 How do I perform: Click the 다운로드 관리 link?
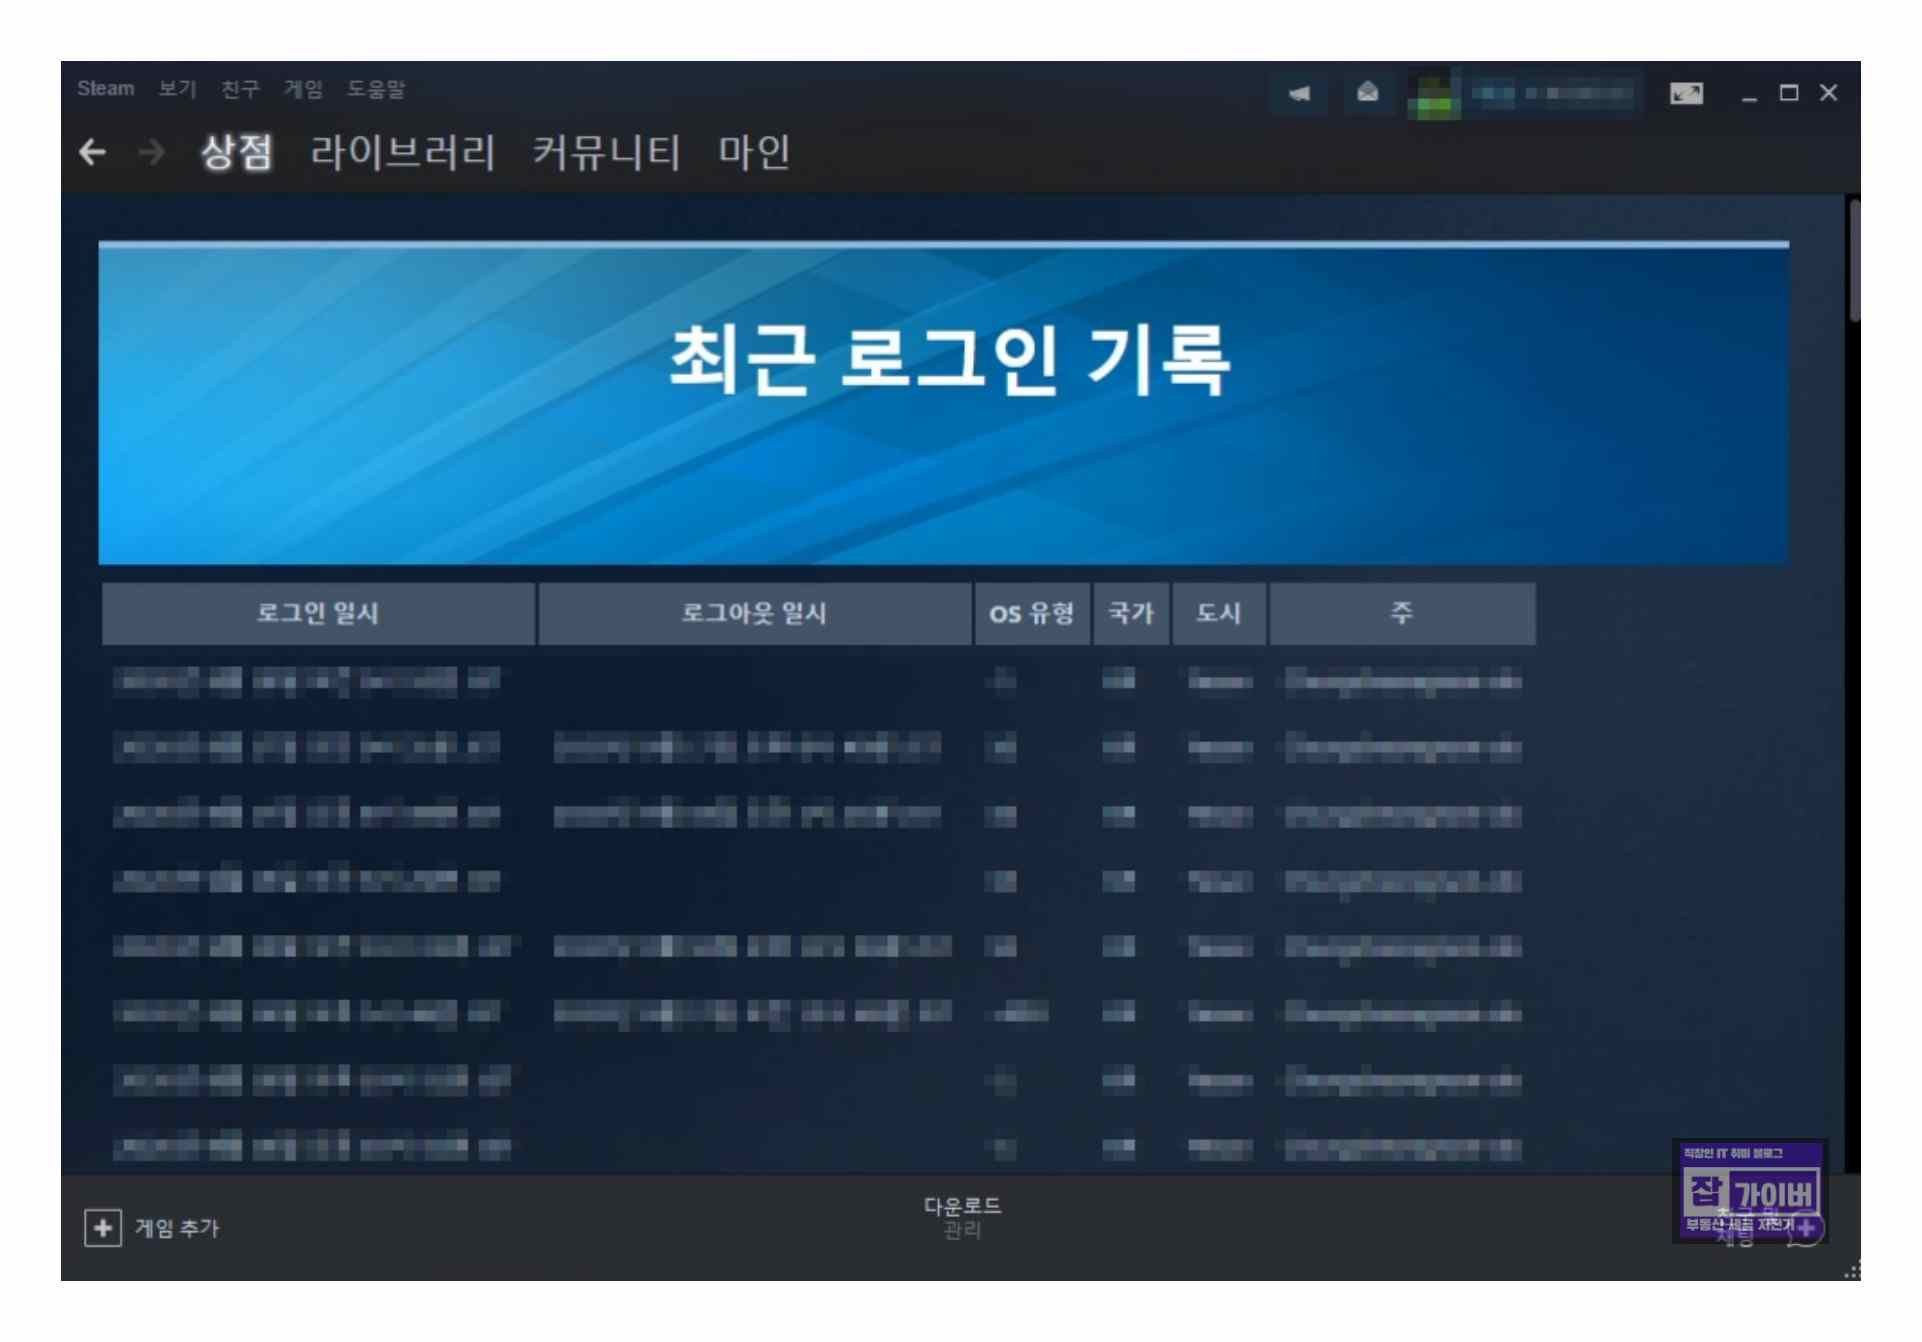point(961,1217)
